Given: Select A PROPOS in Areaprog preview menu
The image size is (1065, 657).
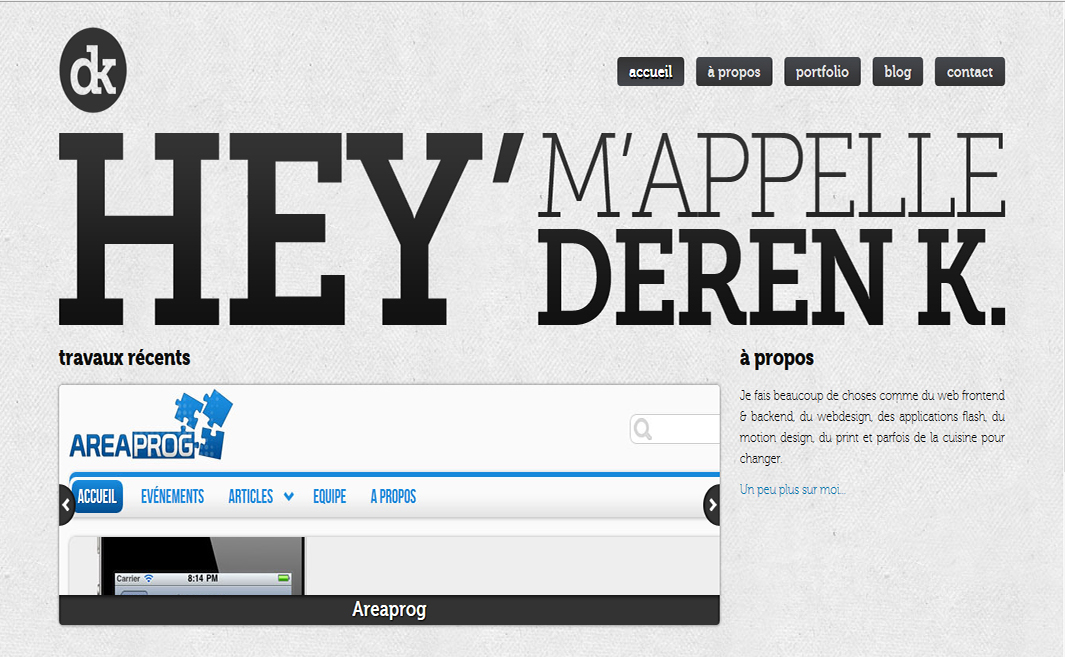Looking at the screenshot, I should point(393,497).
